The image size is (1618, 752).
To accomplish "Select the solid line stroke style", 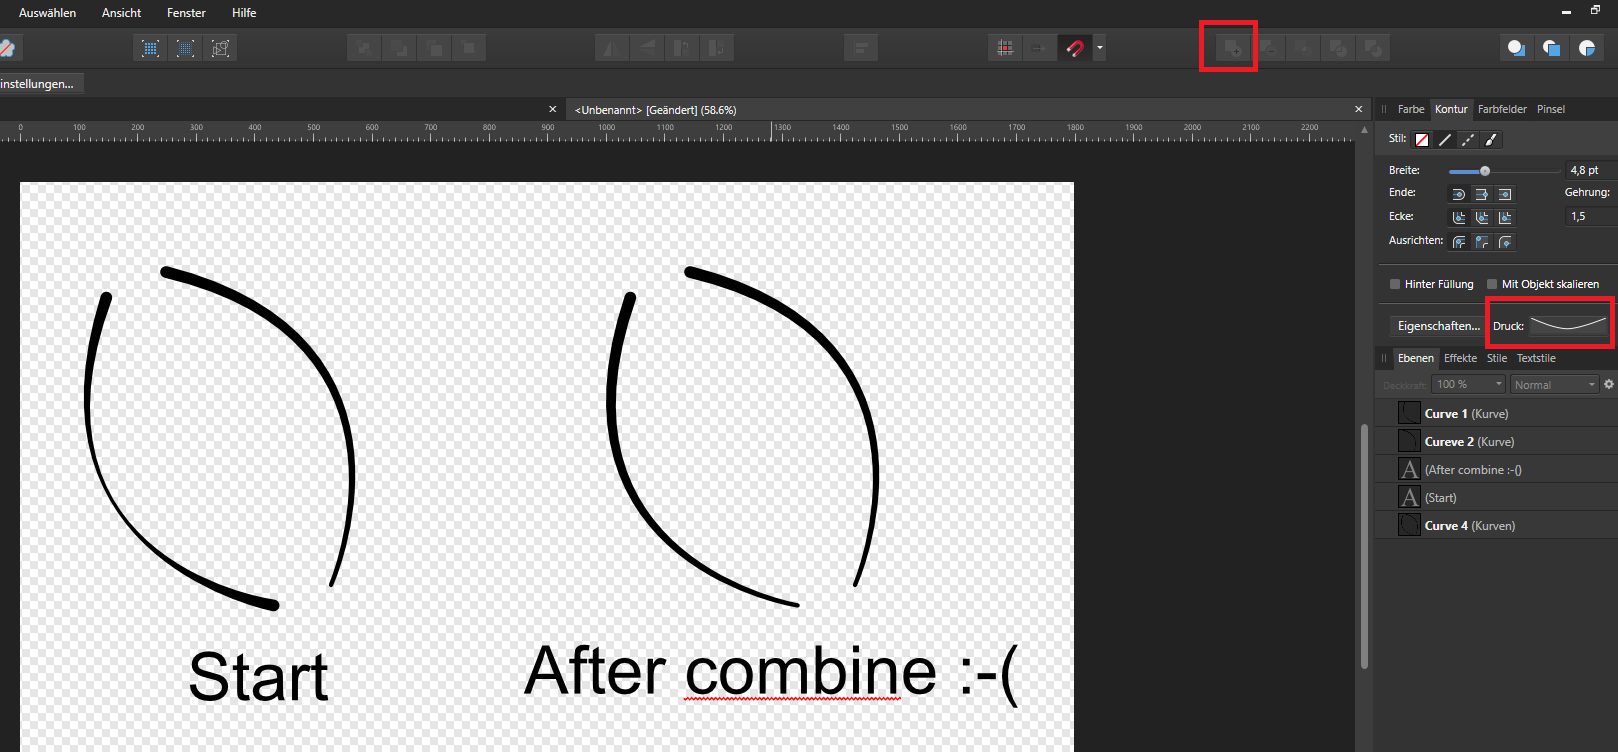I will pyautogui.click(x=1445, y=140).
